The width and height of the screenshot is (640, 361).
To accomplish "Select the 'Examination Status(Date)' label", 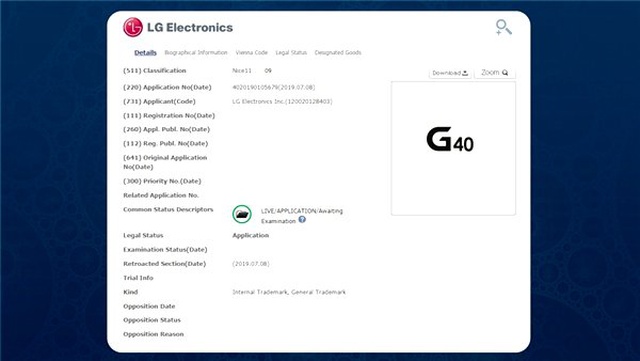I will pyautogui.click(x=165, y=250).
